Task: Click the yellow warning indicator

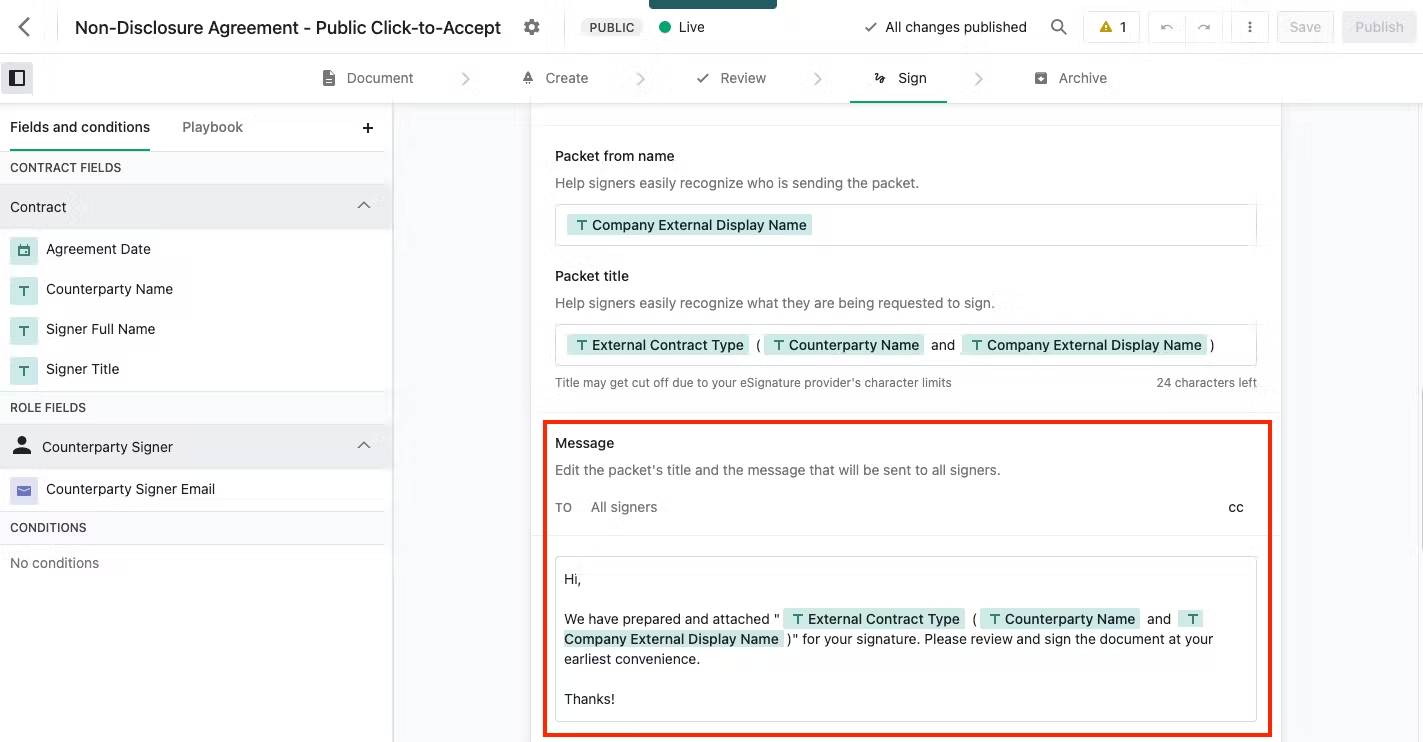Action: 1111,27
